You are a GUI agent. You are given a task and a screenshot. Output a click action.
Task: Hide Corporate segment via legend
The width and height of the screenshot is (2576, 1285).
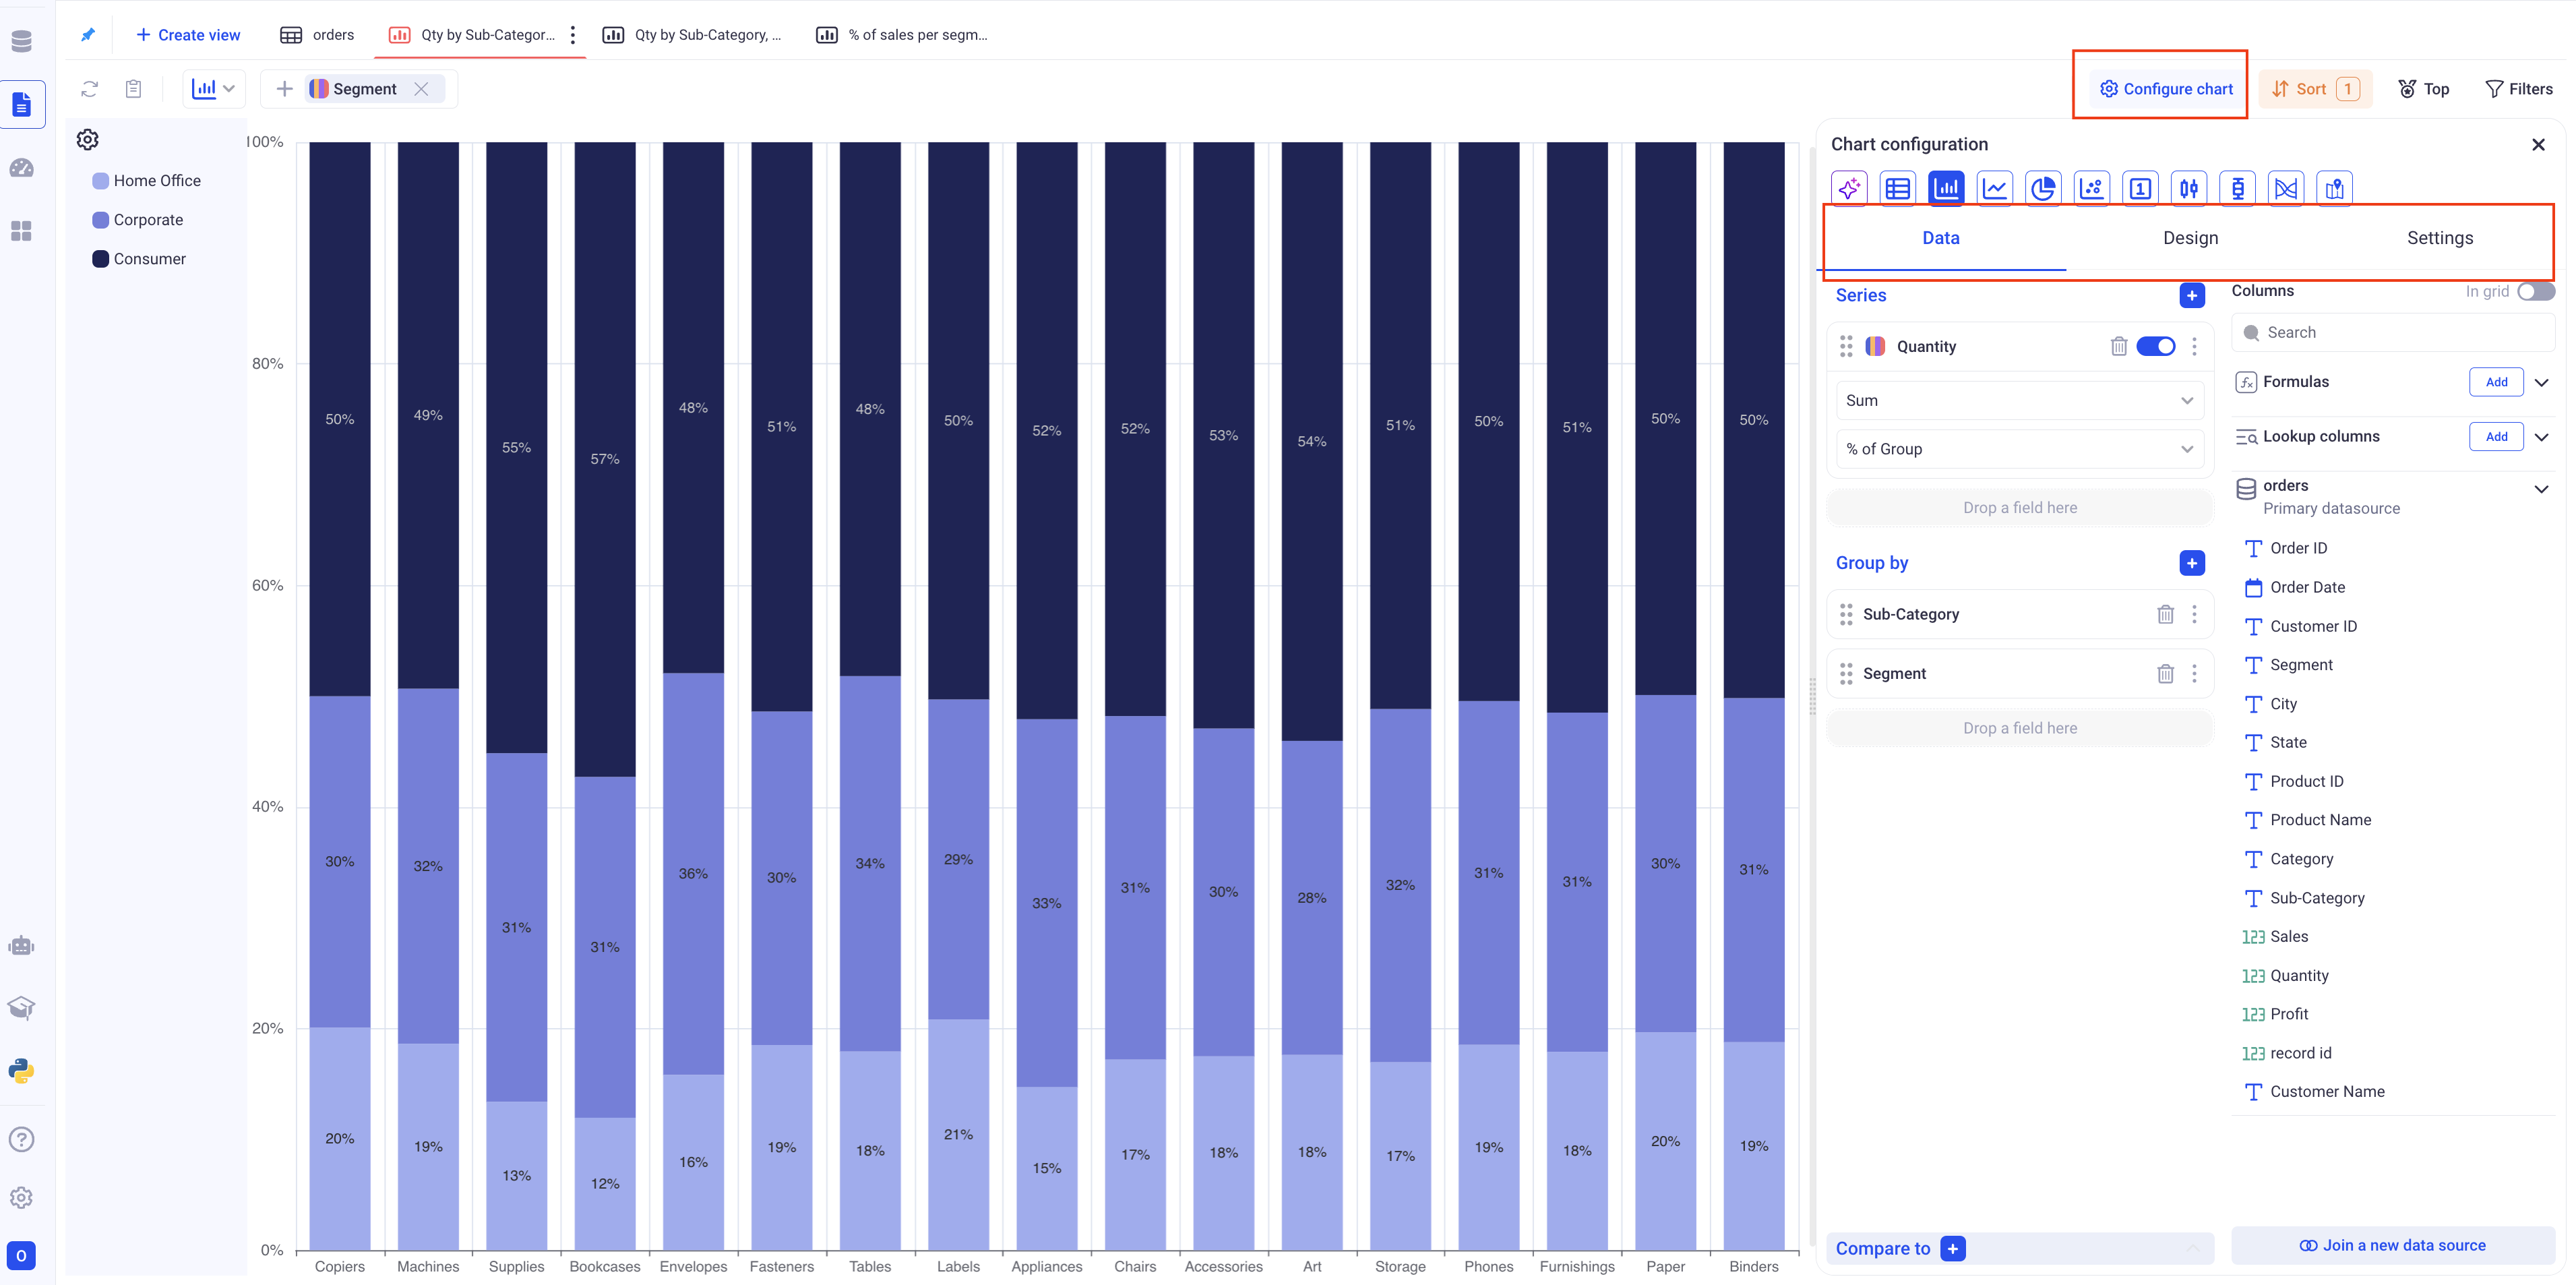[148, 220]
